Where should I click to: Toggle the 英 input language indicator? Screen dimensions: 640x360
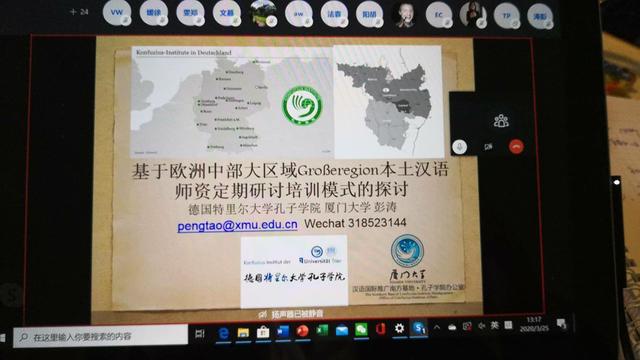(494, 325)
